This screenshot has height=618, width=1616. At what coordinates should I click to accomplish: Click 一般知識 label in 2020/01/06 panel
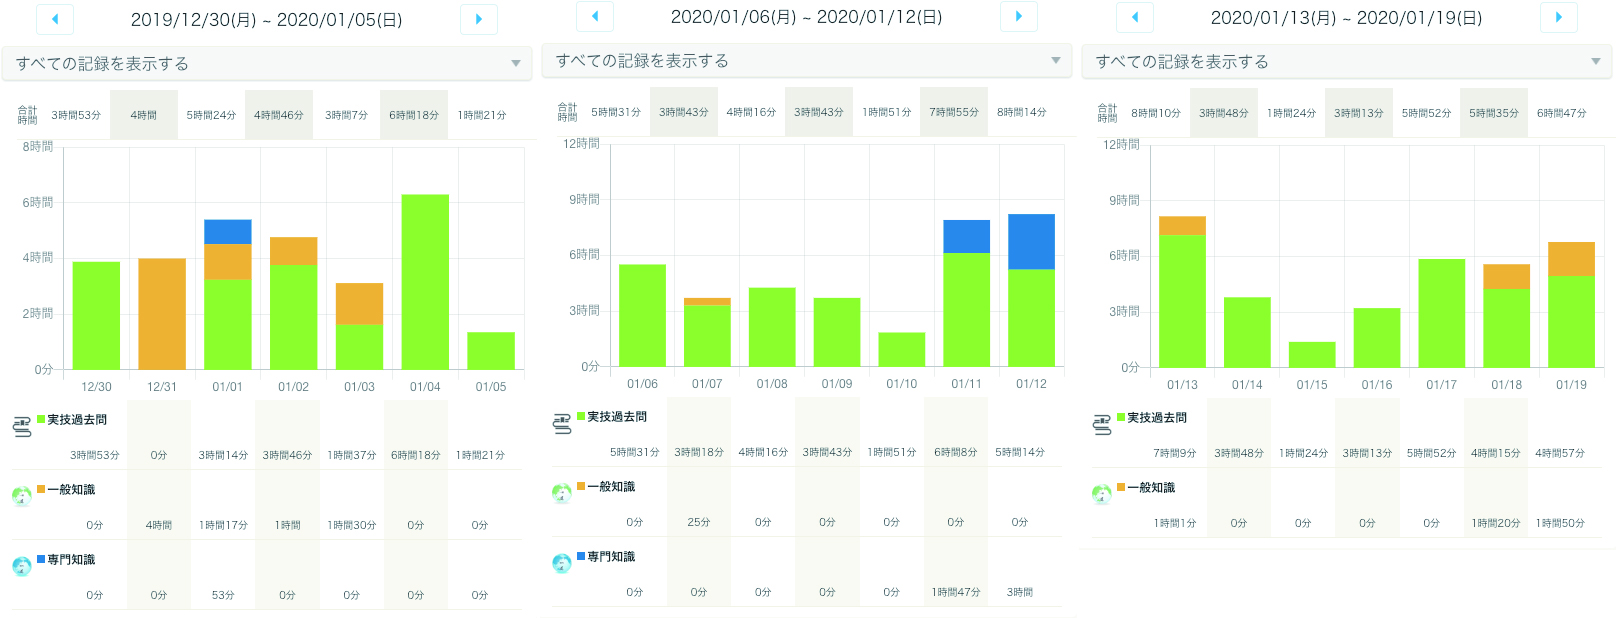[611, 487]
